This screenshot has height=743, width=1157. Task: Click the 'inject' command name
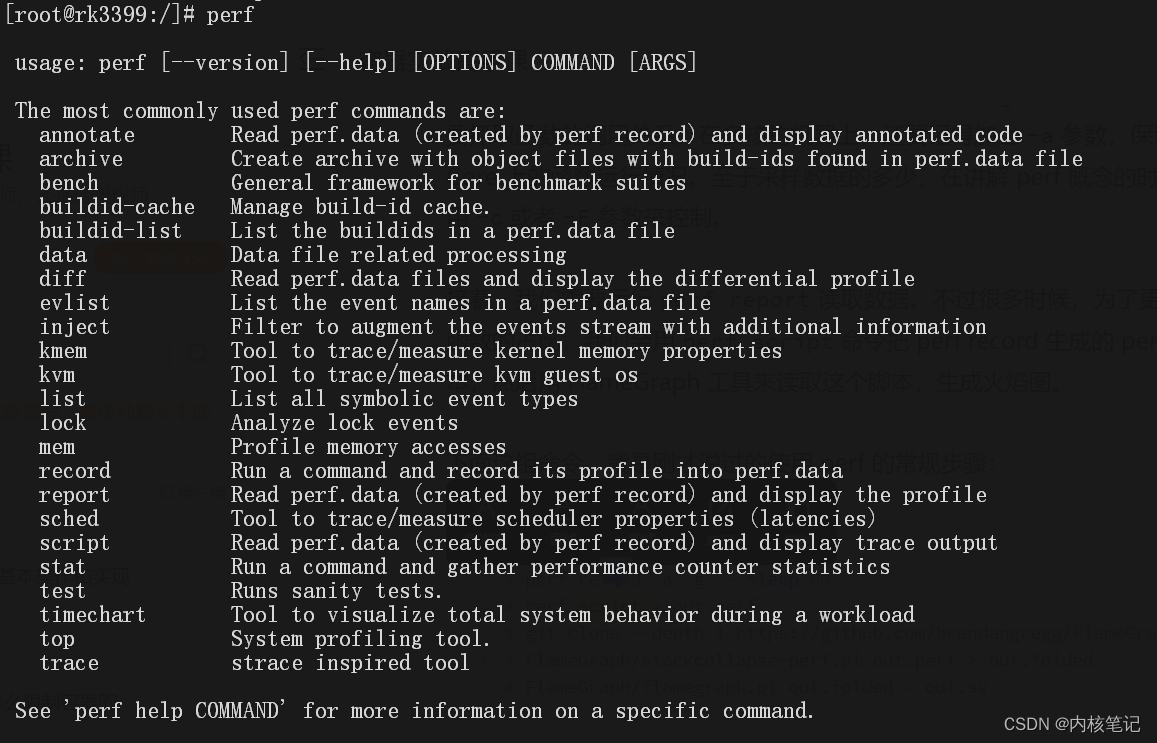point(75,327)
